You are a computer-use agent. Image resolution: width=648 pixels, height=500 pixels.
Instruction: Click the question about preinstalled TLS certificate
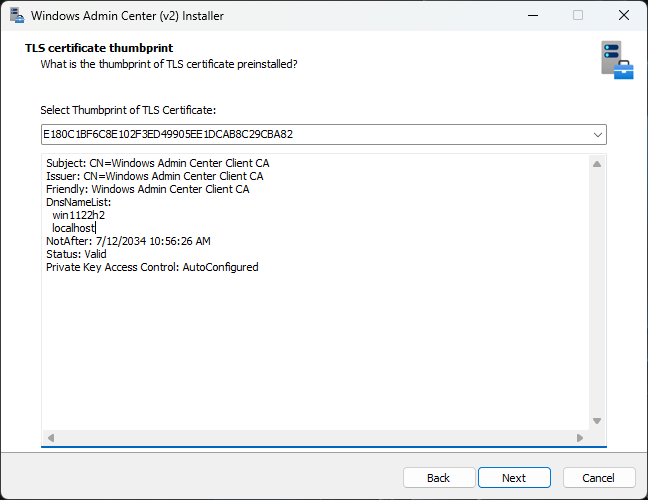[x=169, y=64]
